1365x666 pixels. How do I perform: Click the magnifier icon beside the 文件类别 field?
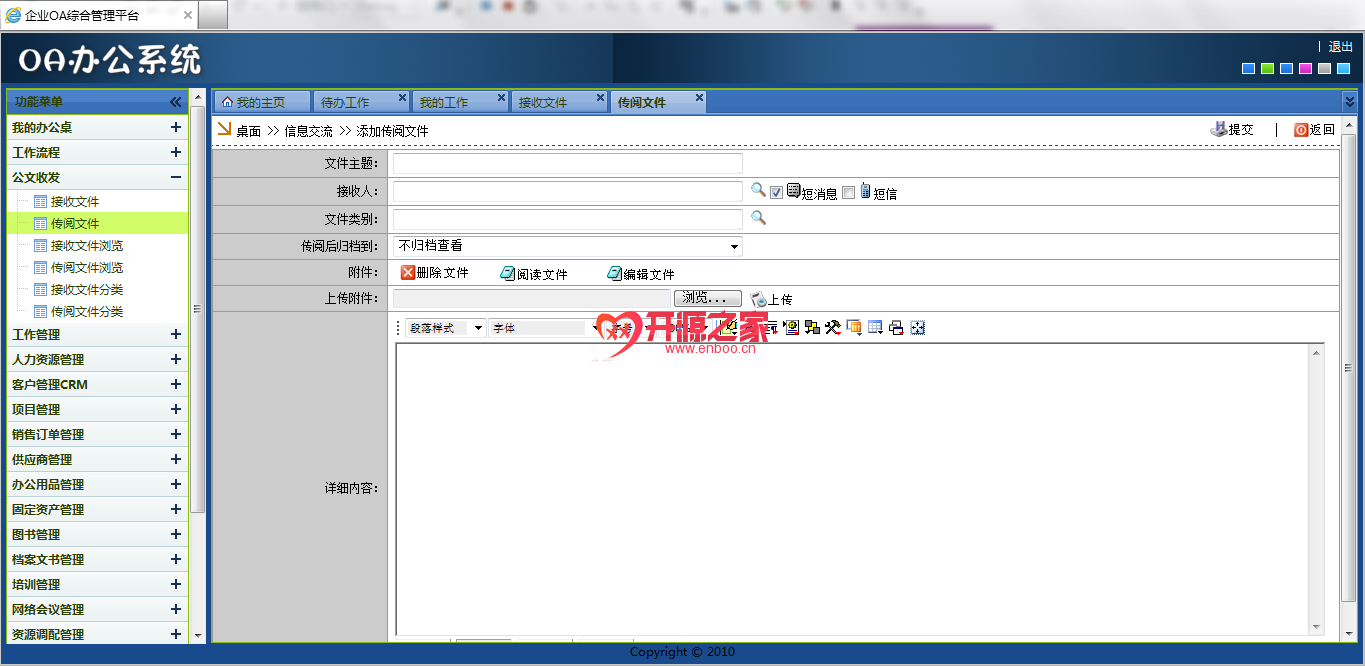tap(758, 217)
